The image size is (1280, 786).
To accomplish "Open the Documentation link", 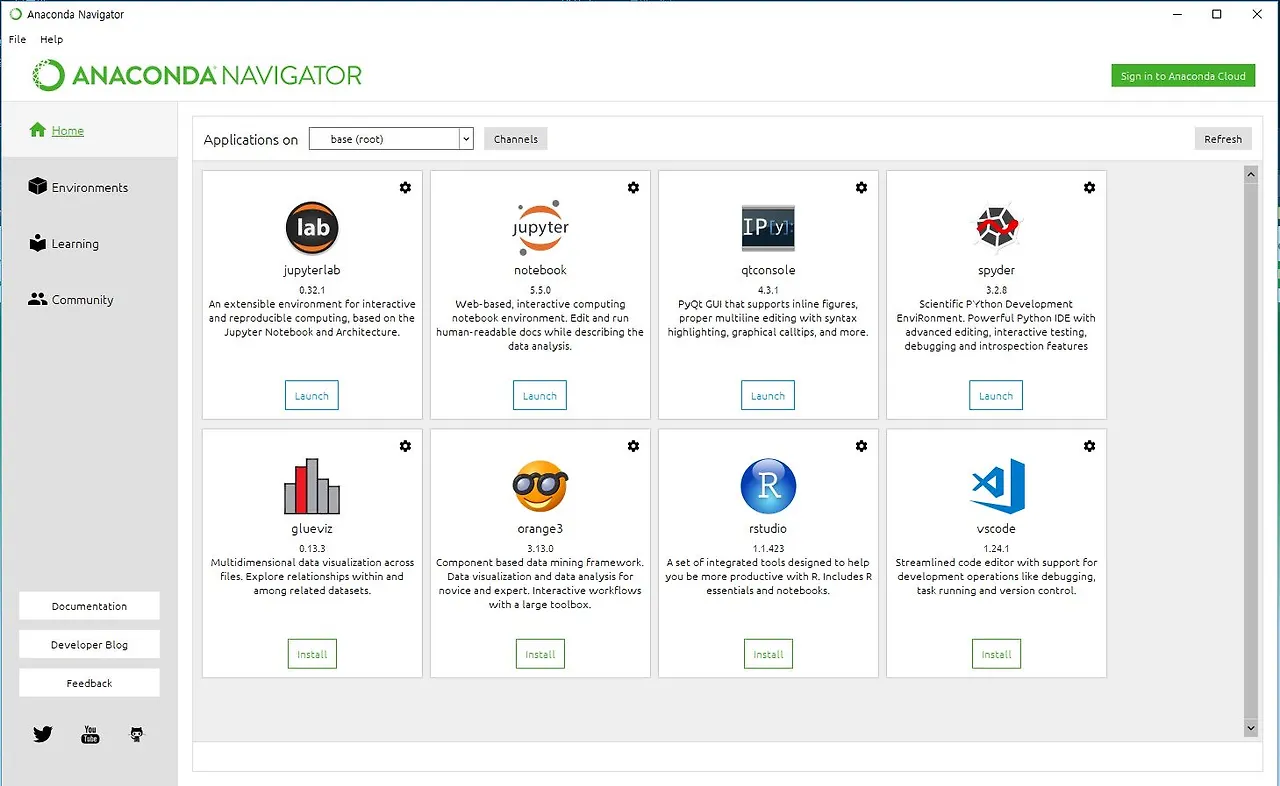I will pos(89,606).
